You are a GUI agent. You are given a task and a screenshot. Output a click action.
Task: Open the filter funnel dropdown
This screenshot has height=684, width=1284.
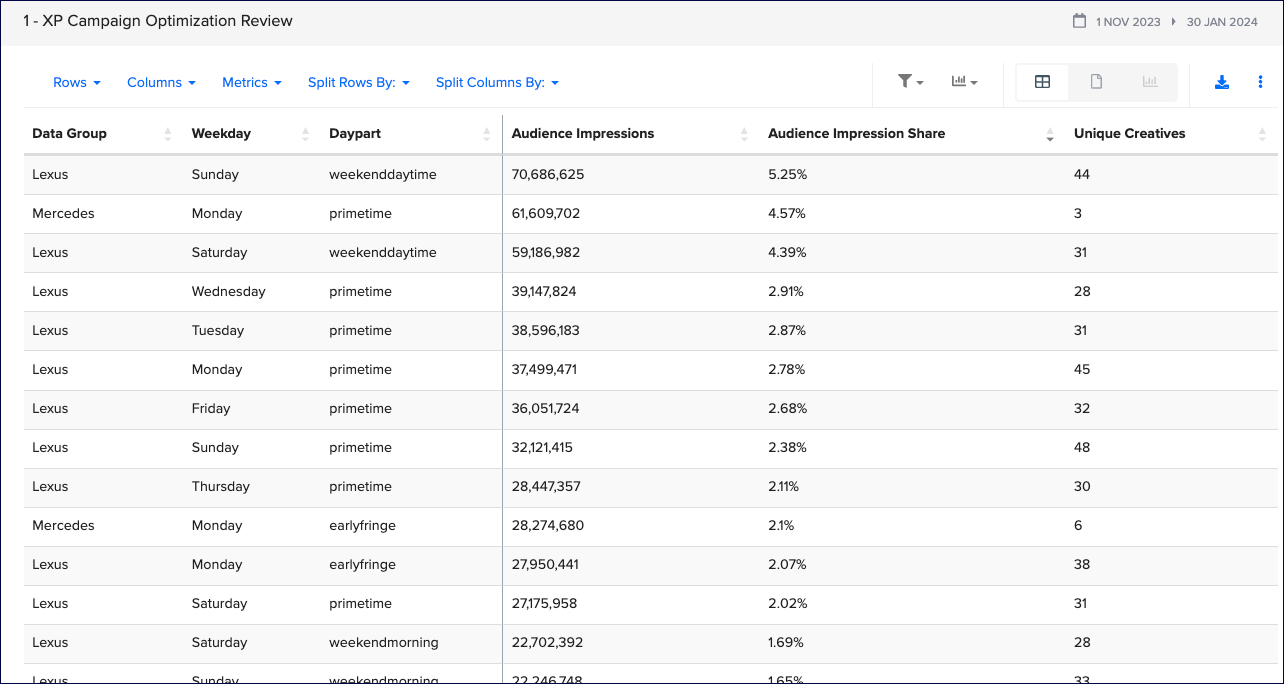point(909,82)
